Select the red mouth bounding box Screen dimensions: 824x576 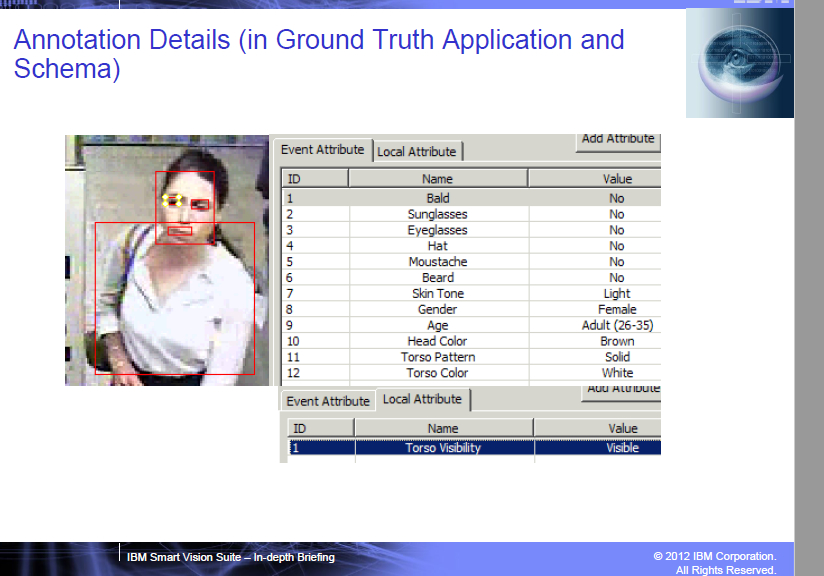click(x=180, y=231)
